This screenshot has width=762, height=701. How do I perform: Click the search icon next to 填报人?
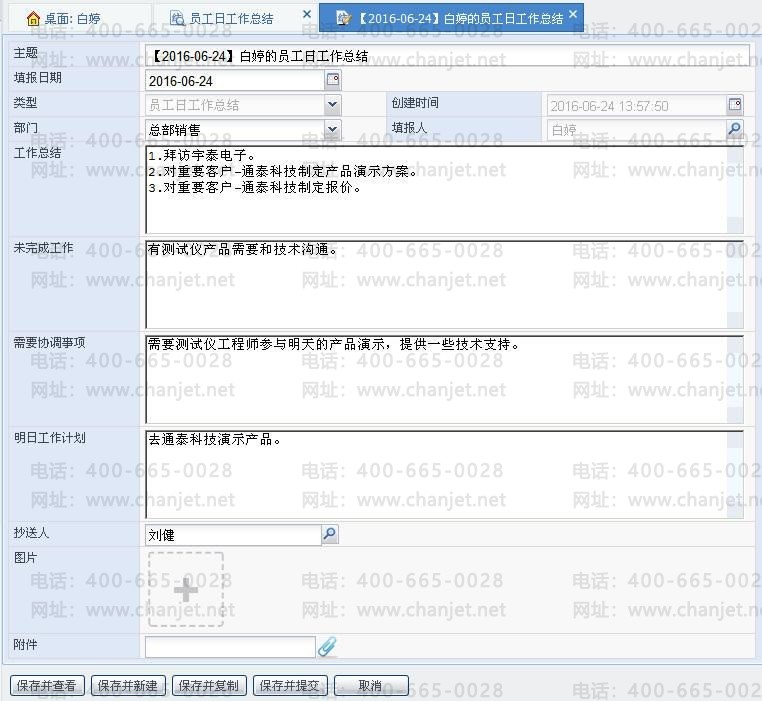pos(734,130)
